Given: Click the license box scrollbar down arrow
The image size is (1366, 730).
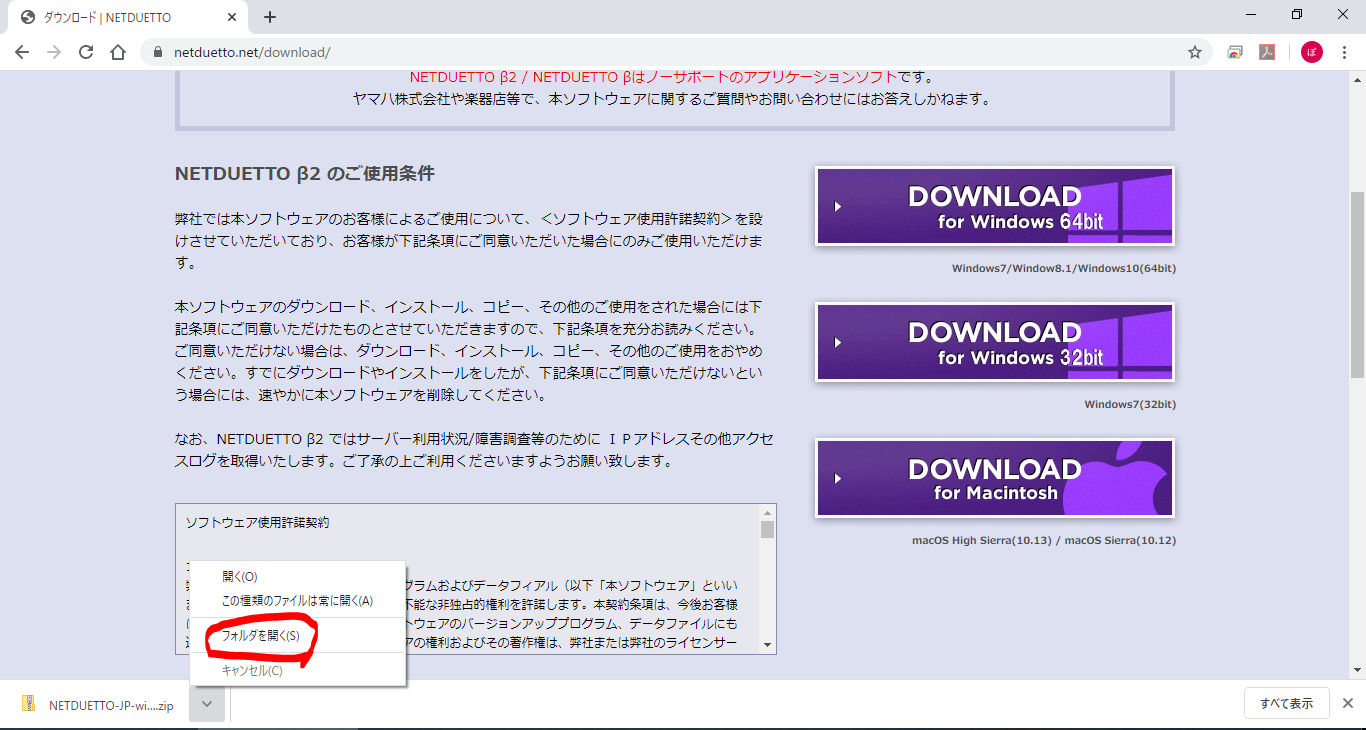Looking at the screenshot, I should 767,645.
